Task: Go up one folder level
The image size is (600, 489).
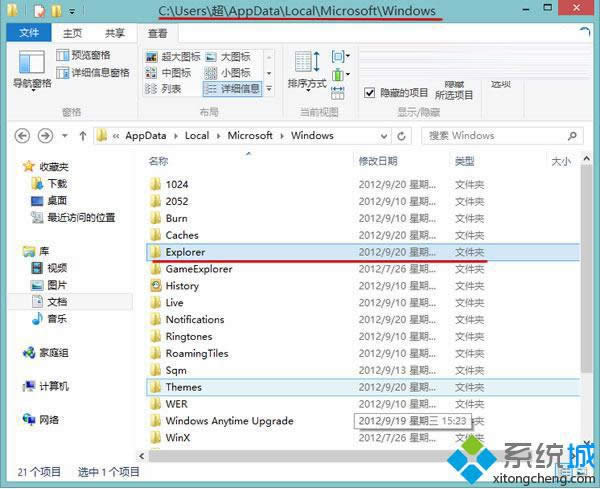Action: 83,136
